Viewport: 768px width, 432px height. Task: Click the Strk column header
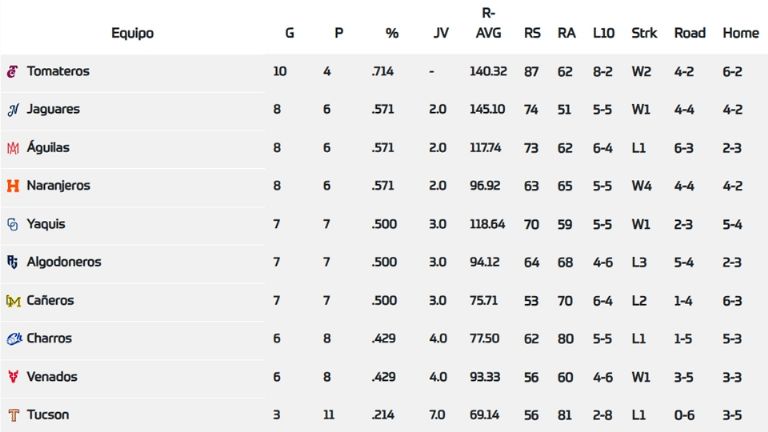click(644, 33)
